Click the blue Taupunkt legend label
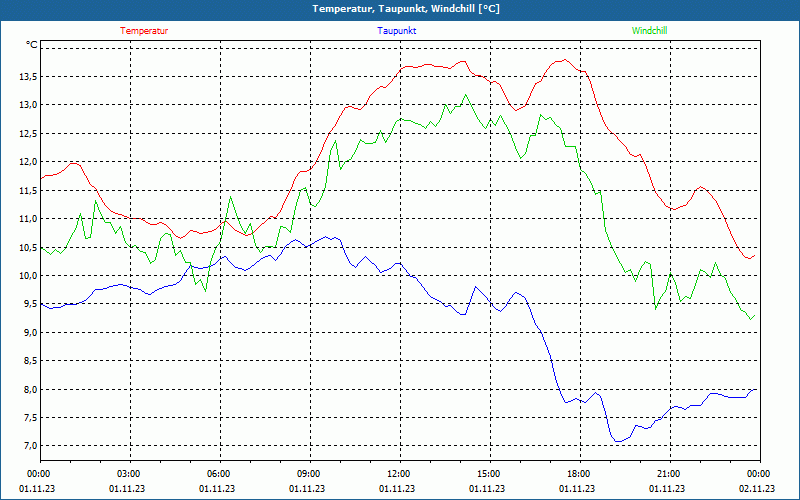 (x=396, y=31)
